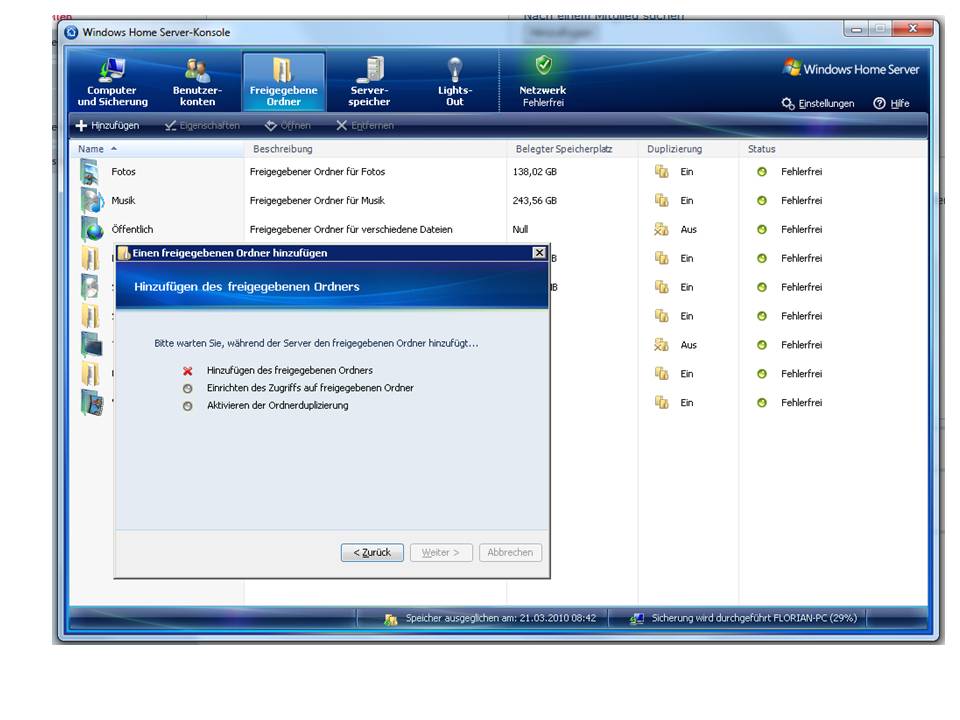The image size is (960, 720).
Task: Click Öffnen in the toolbar
Action: point(288,126)
